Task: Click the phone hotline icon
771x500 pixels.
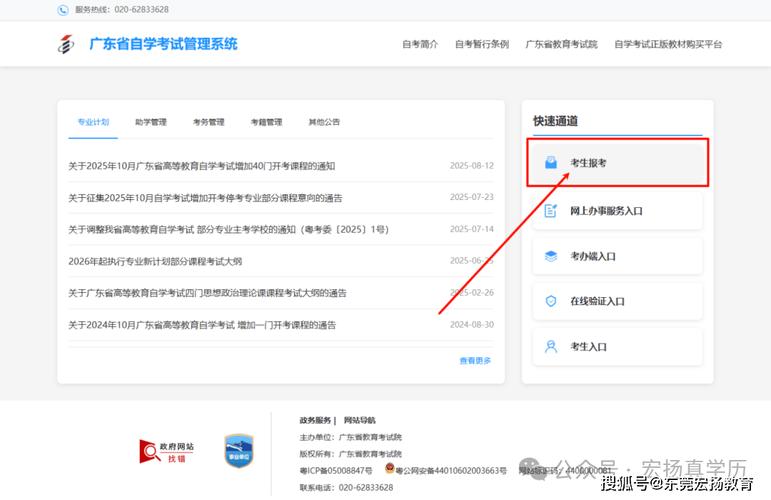Action: pyautogui.click(x=63, y=10)
